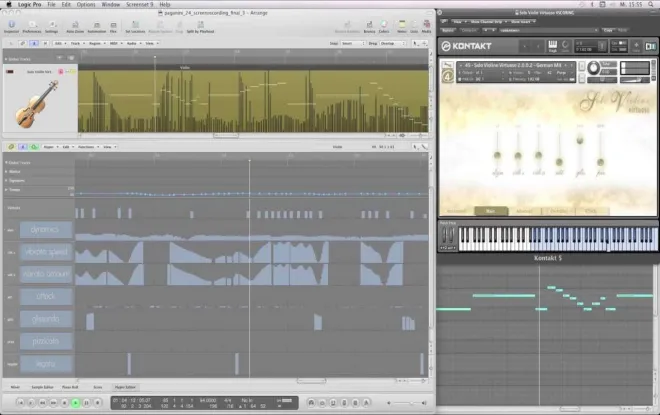Screen dimensions: 660x415
Task: Select the vibrato speed hyper lane label
Action: point(46,252)
